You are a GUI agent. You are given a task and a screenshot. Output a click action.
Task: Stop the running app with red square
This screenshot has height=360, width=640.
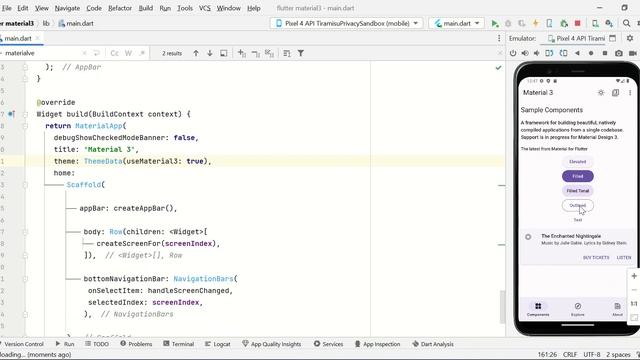[578, 24]
